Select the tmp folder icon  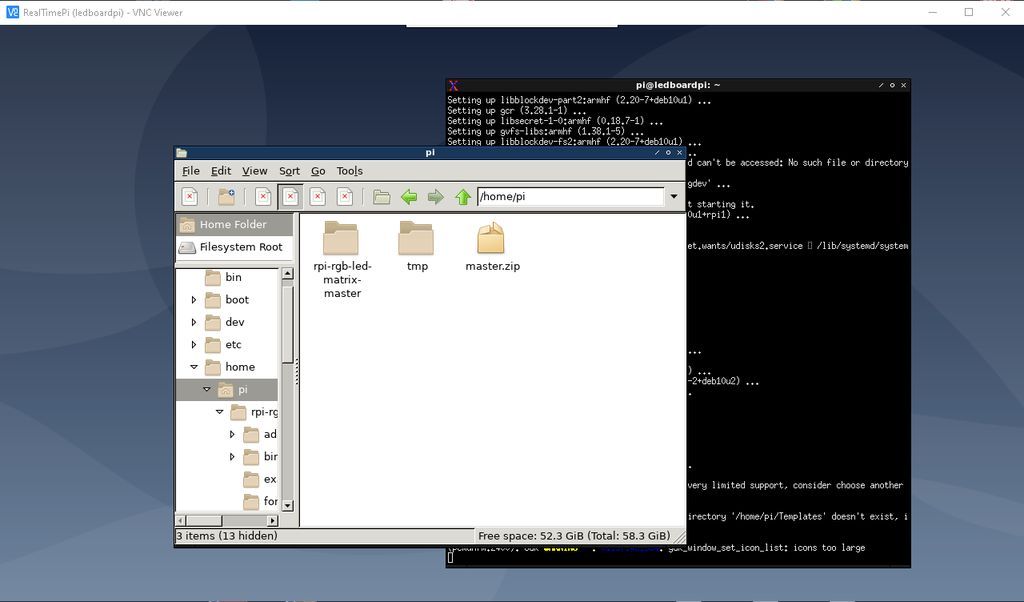(x=416, y=239)
